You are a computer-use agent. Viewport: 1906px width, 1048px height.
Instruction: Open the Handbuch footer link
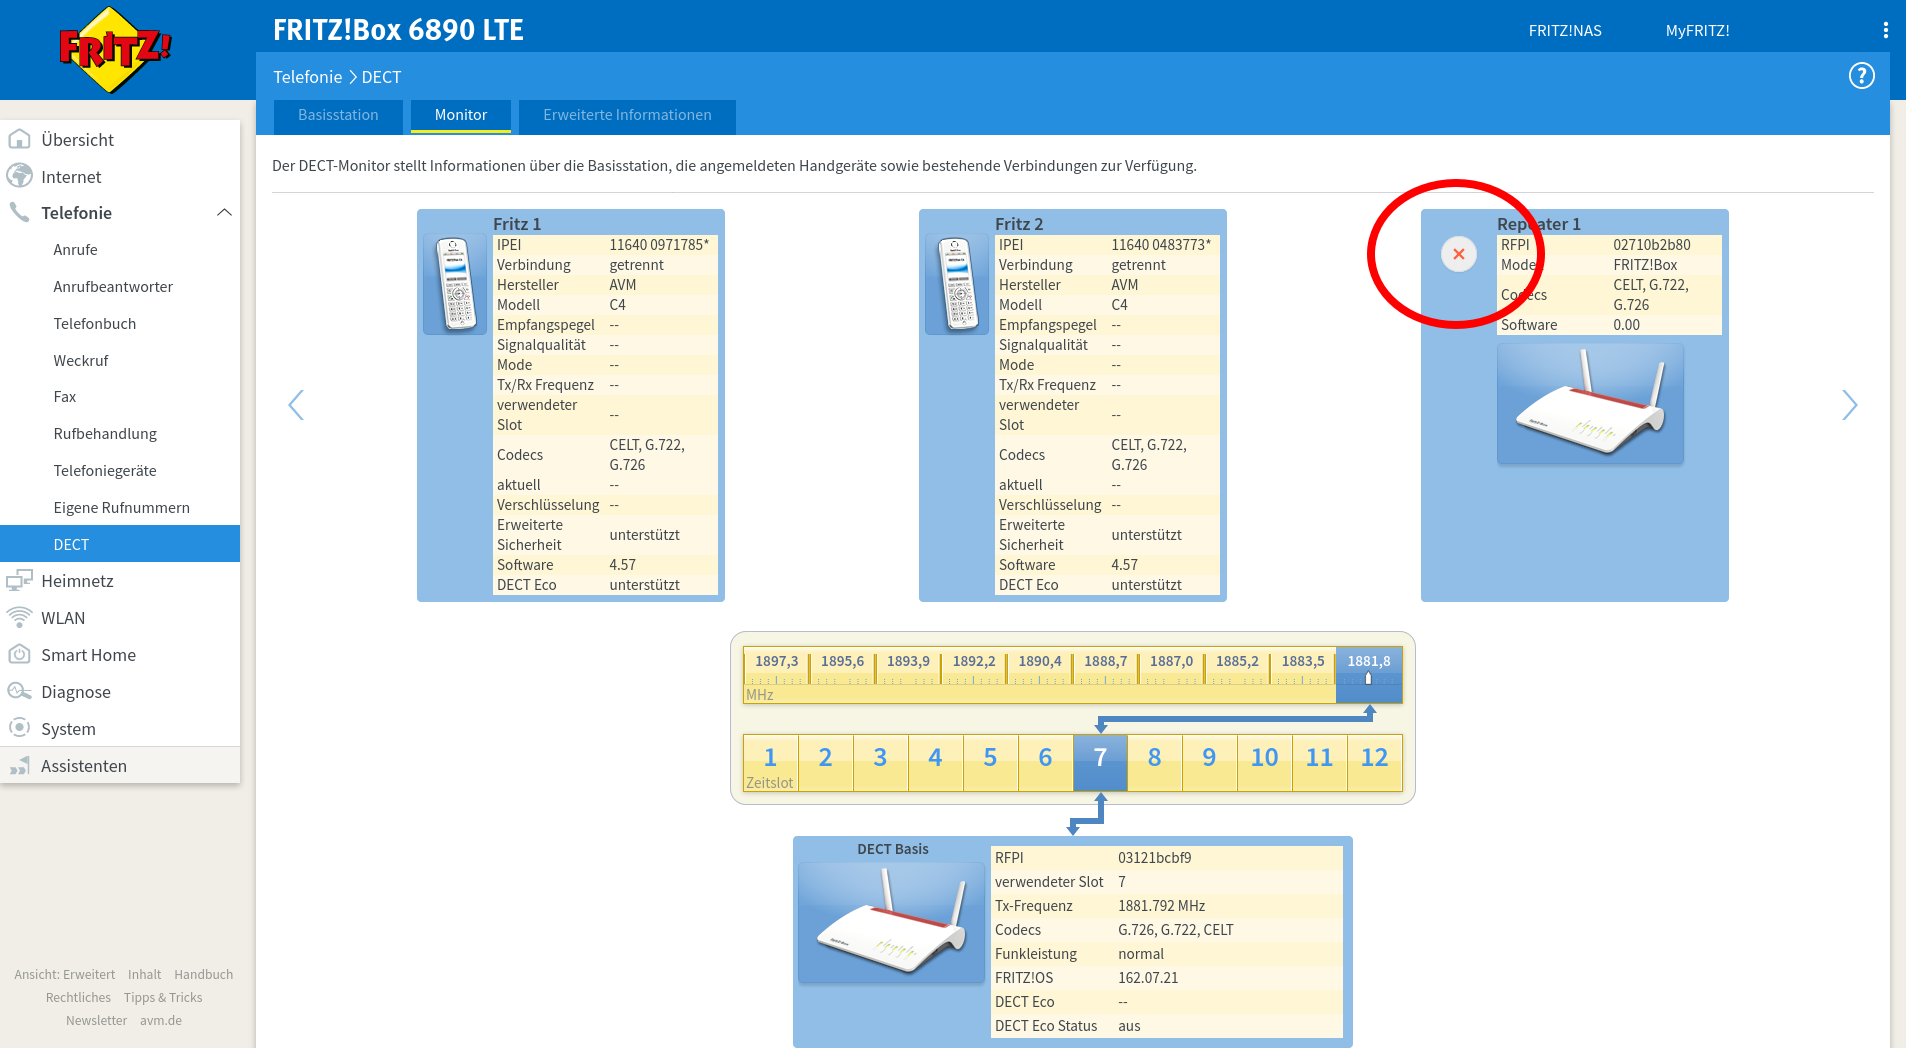point(203,974)
